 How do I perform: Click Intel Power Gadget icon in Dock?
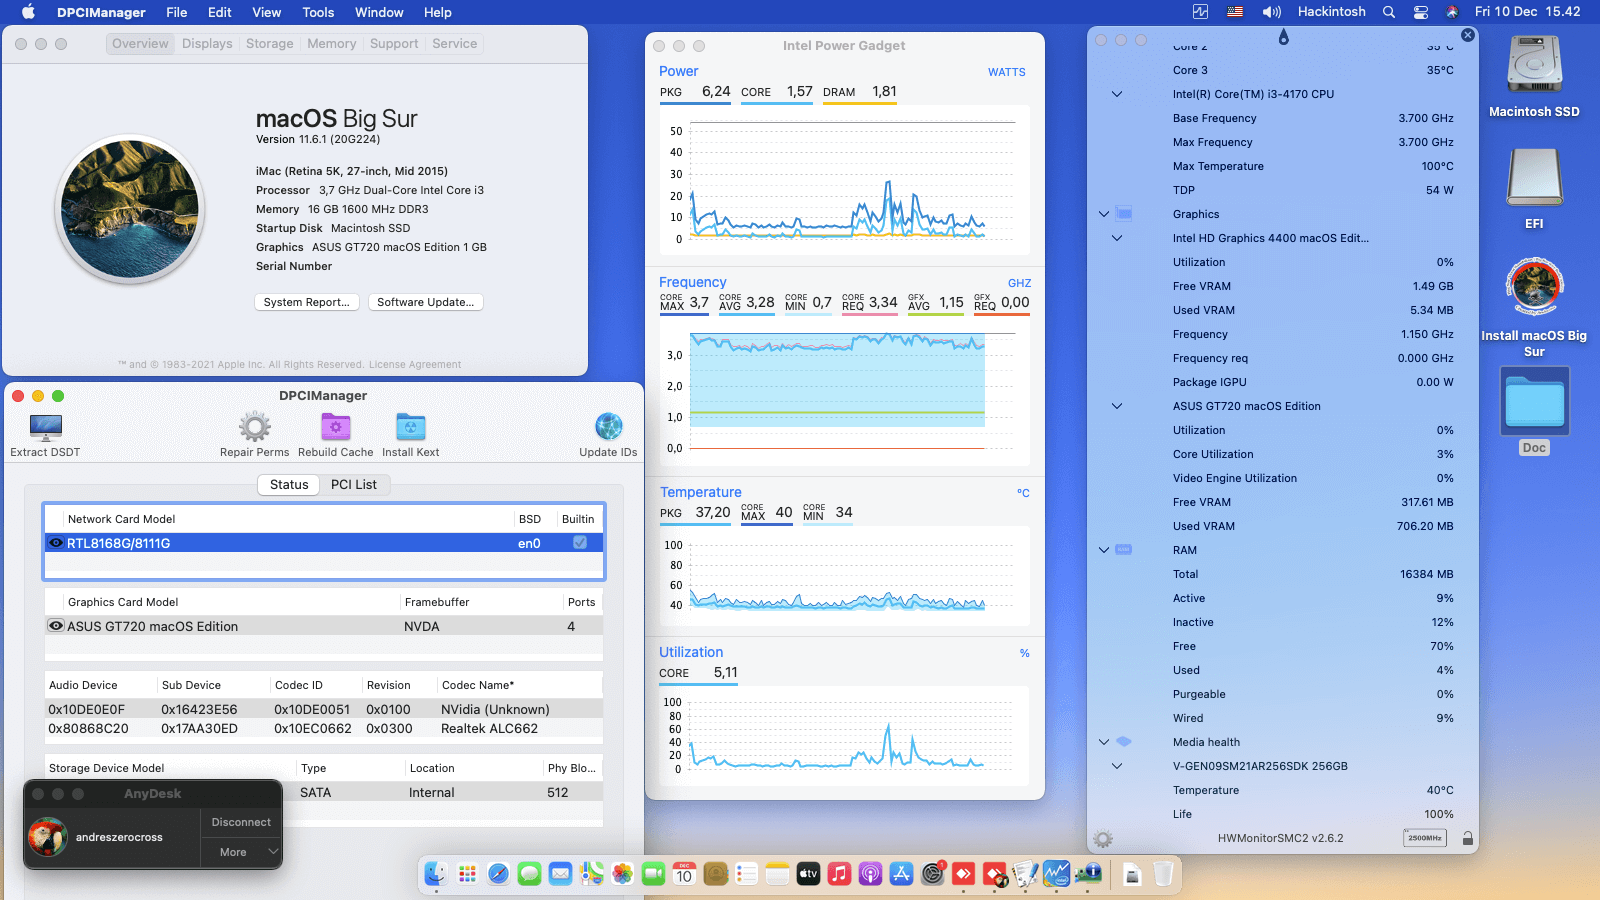[x=1056, y=874]
